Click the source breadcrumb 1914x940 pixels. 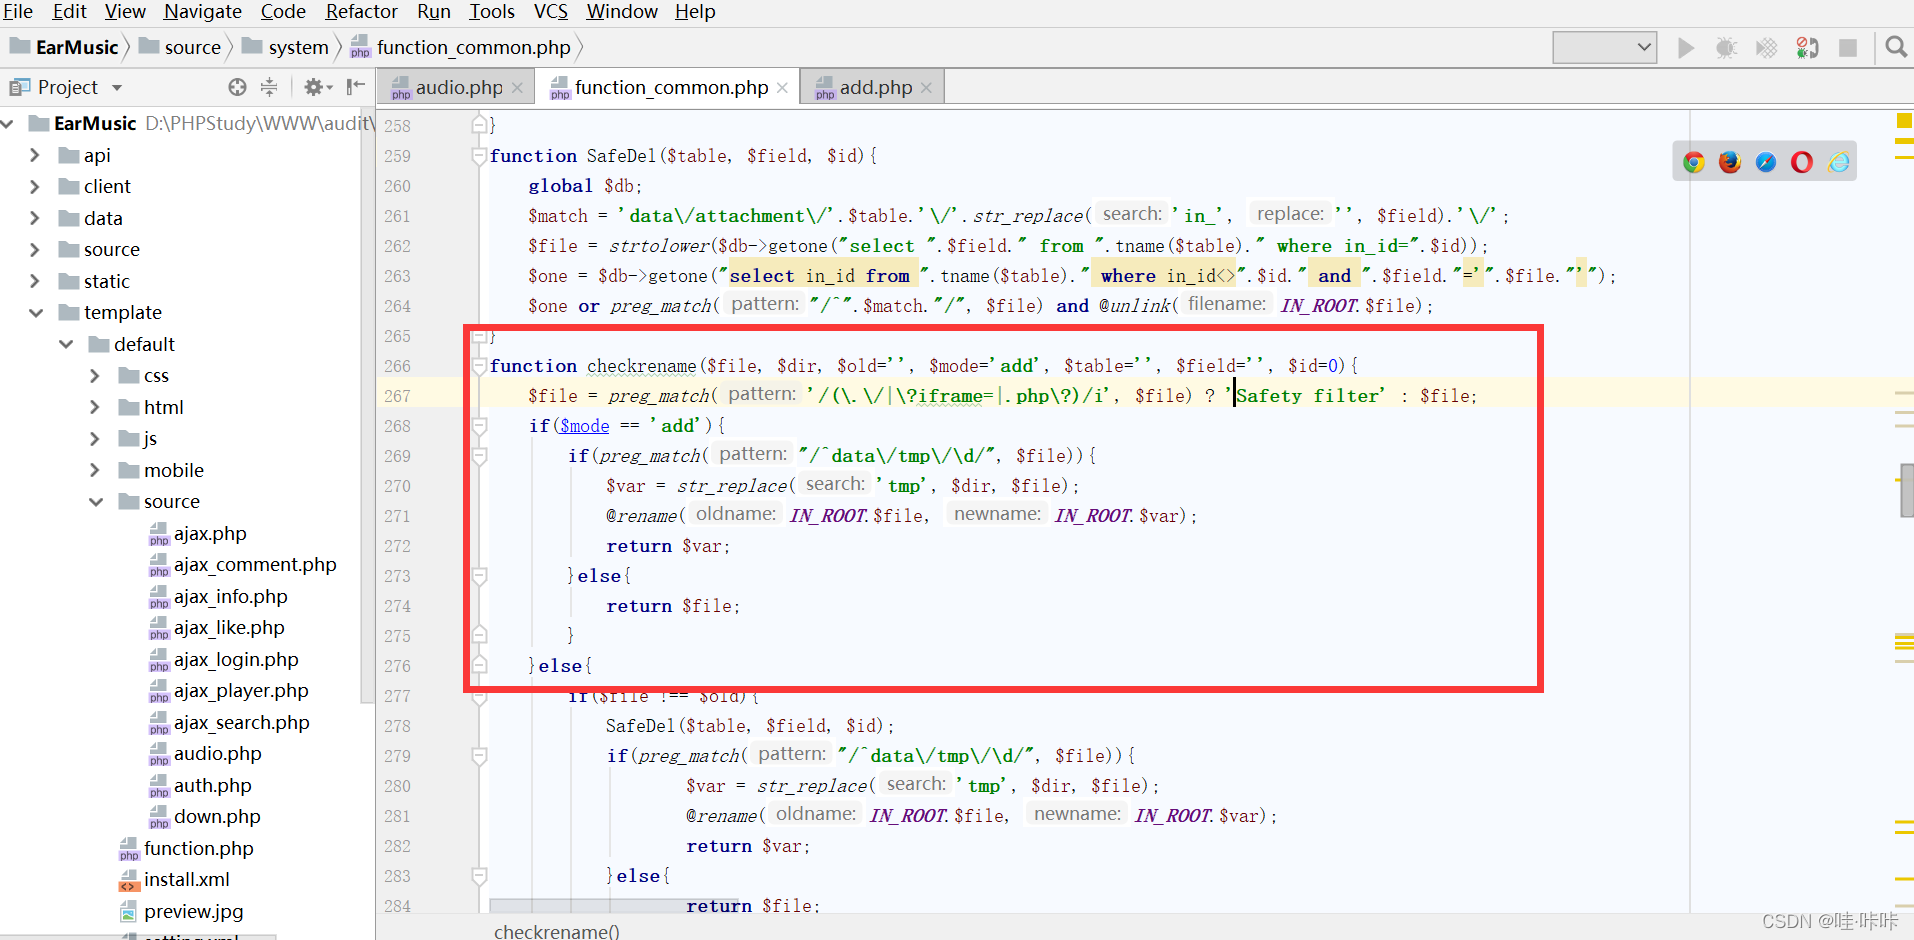point(181,47)
